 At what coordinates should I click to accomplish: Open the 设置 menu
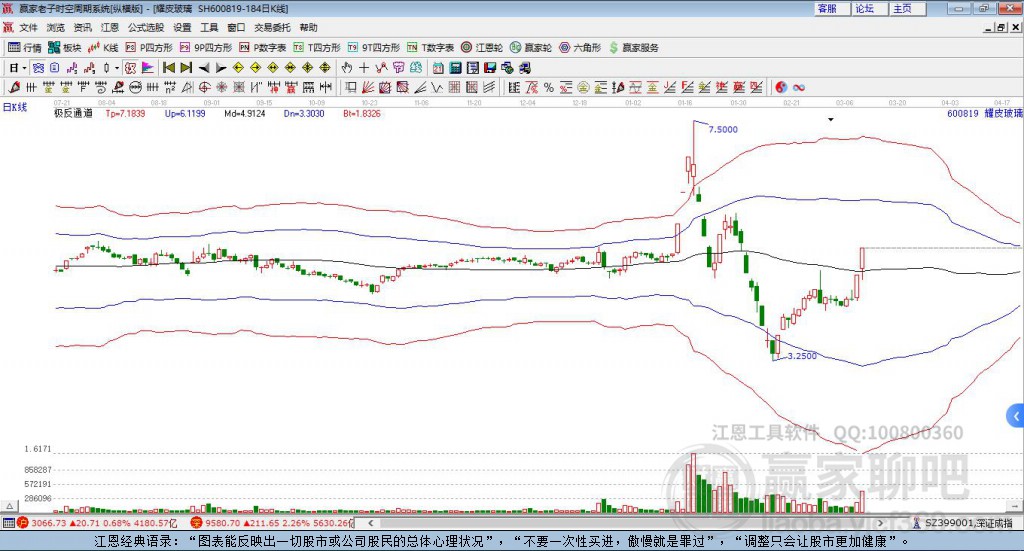coord(182,27)
